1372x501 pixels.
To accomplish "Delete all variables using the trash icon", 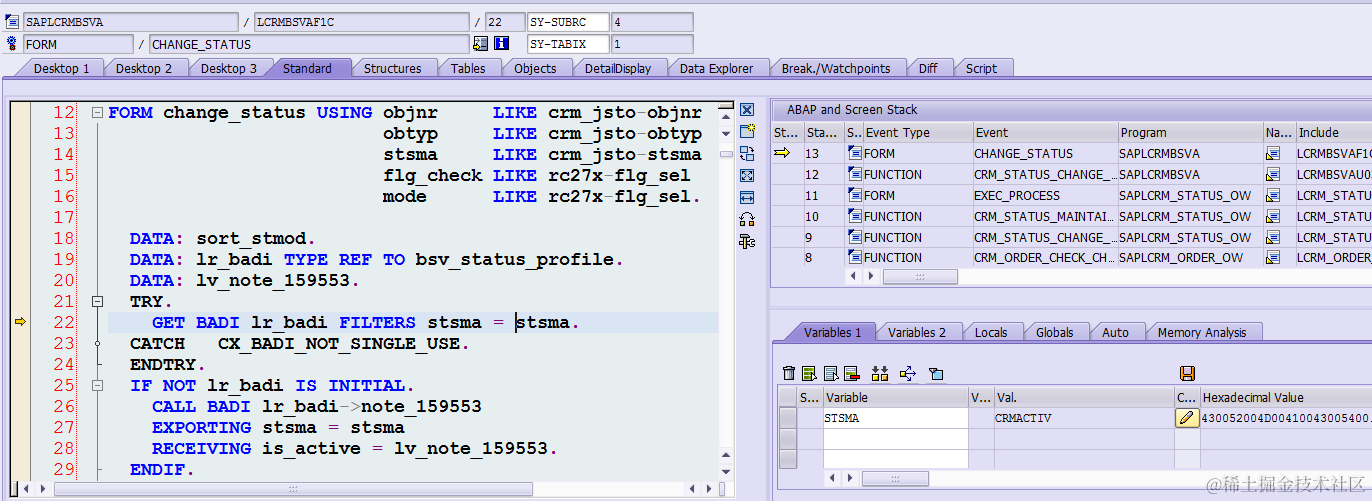I will [x=789, y=373].
